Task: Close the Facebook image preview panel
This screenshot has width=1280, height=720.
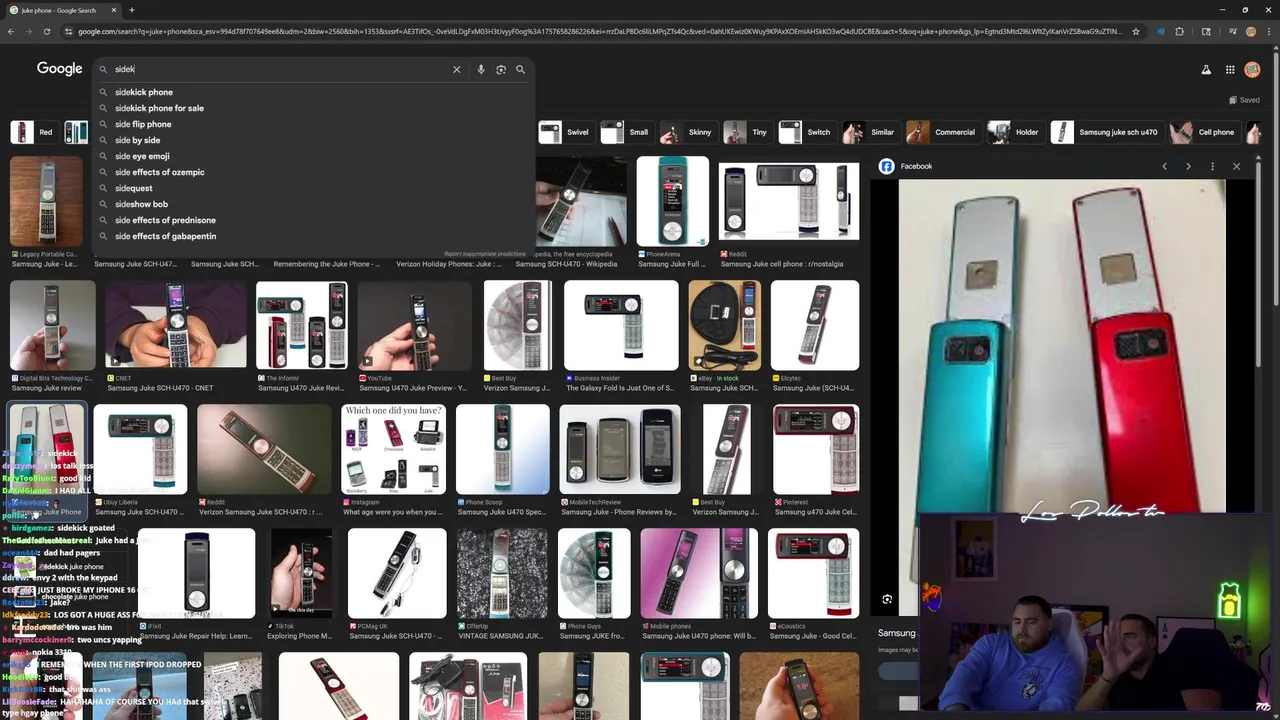Action: click(x=1236, y=166)
